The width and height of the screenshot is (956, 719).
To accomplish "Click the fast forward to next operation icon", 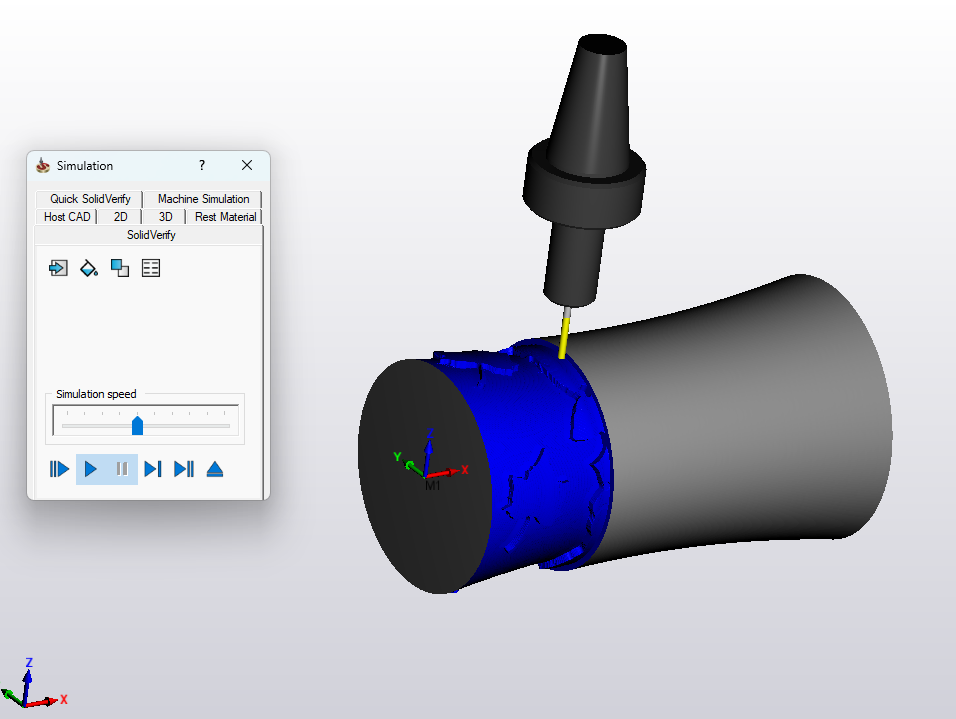I will coord(183,468).
